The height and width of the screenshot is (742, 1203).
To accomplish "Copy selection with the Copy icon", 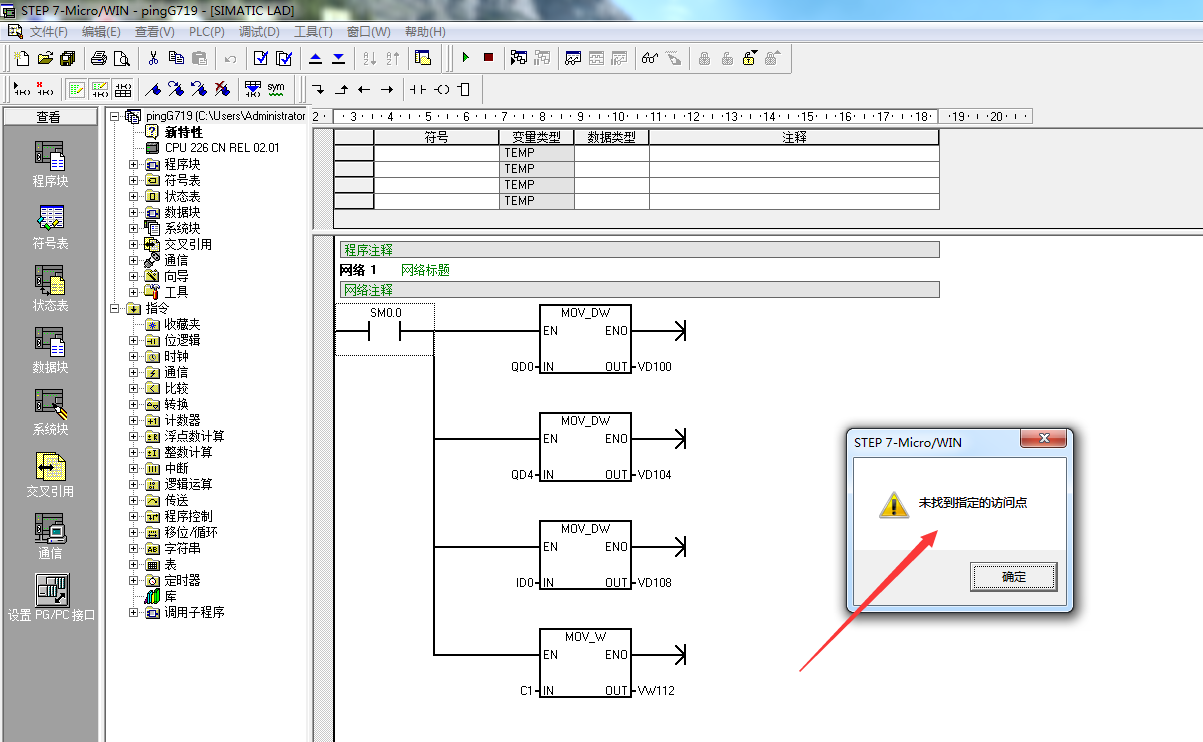I will click(x=176, y=58).
